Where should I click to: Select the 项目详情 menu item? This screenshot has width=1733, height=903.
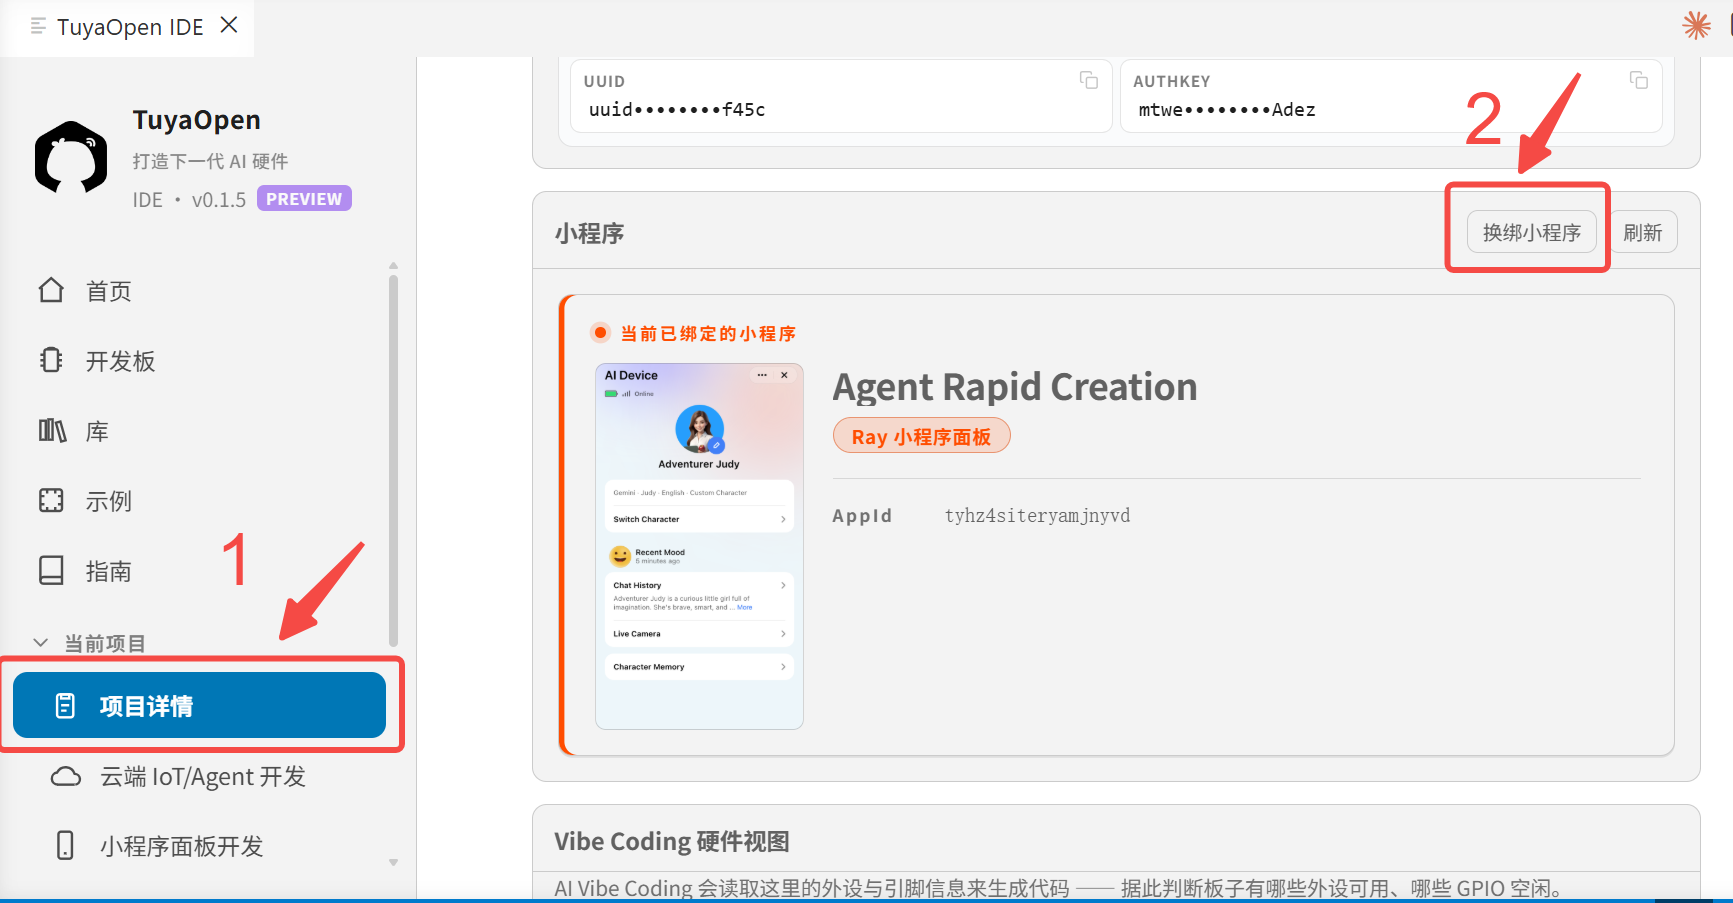click(200, 705)
